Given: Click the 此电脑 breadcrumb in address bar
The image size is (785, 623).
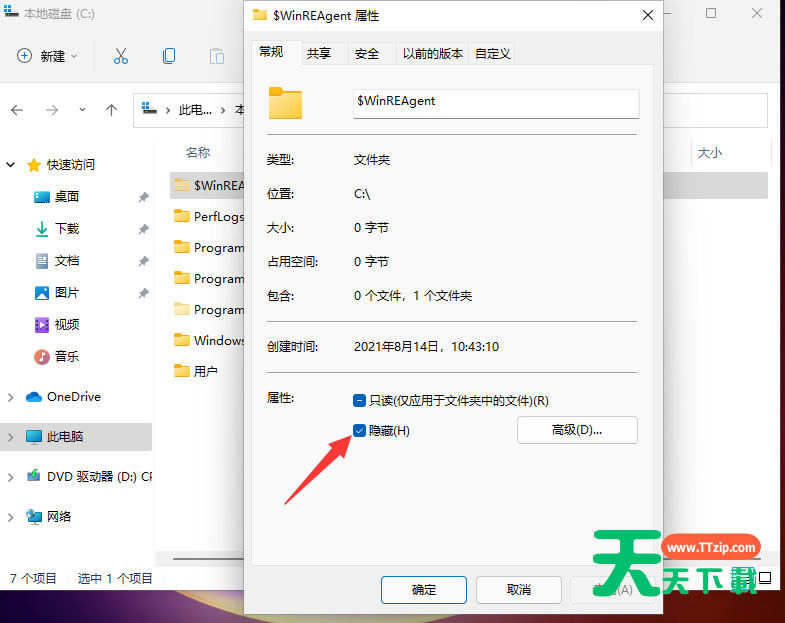Looking at the screenshot, I should 195,110.
